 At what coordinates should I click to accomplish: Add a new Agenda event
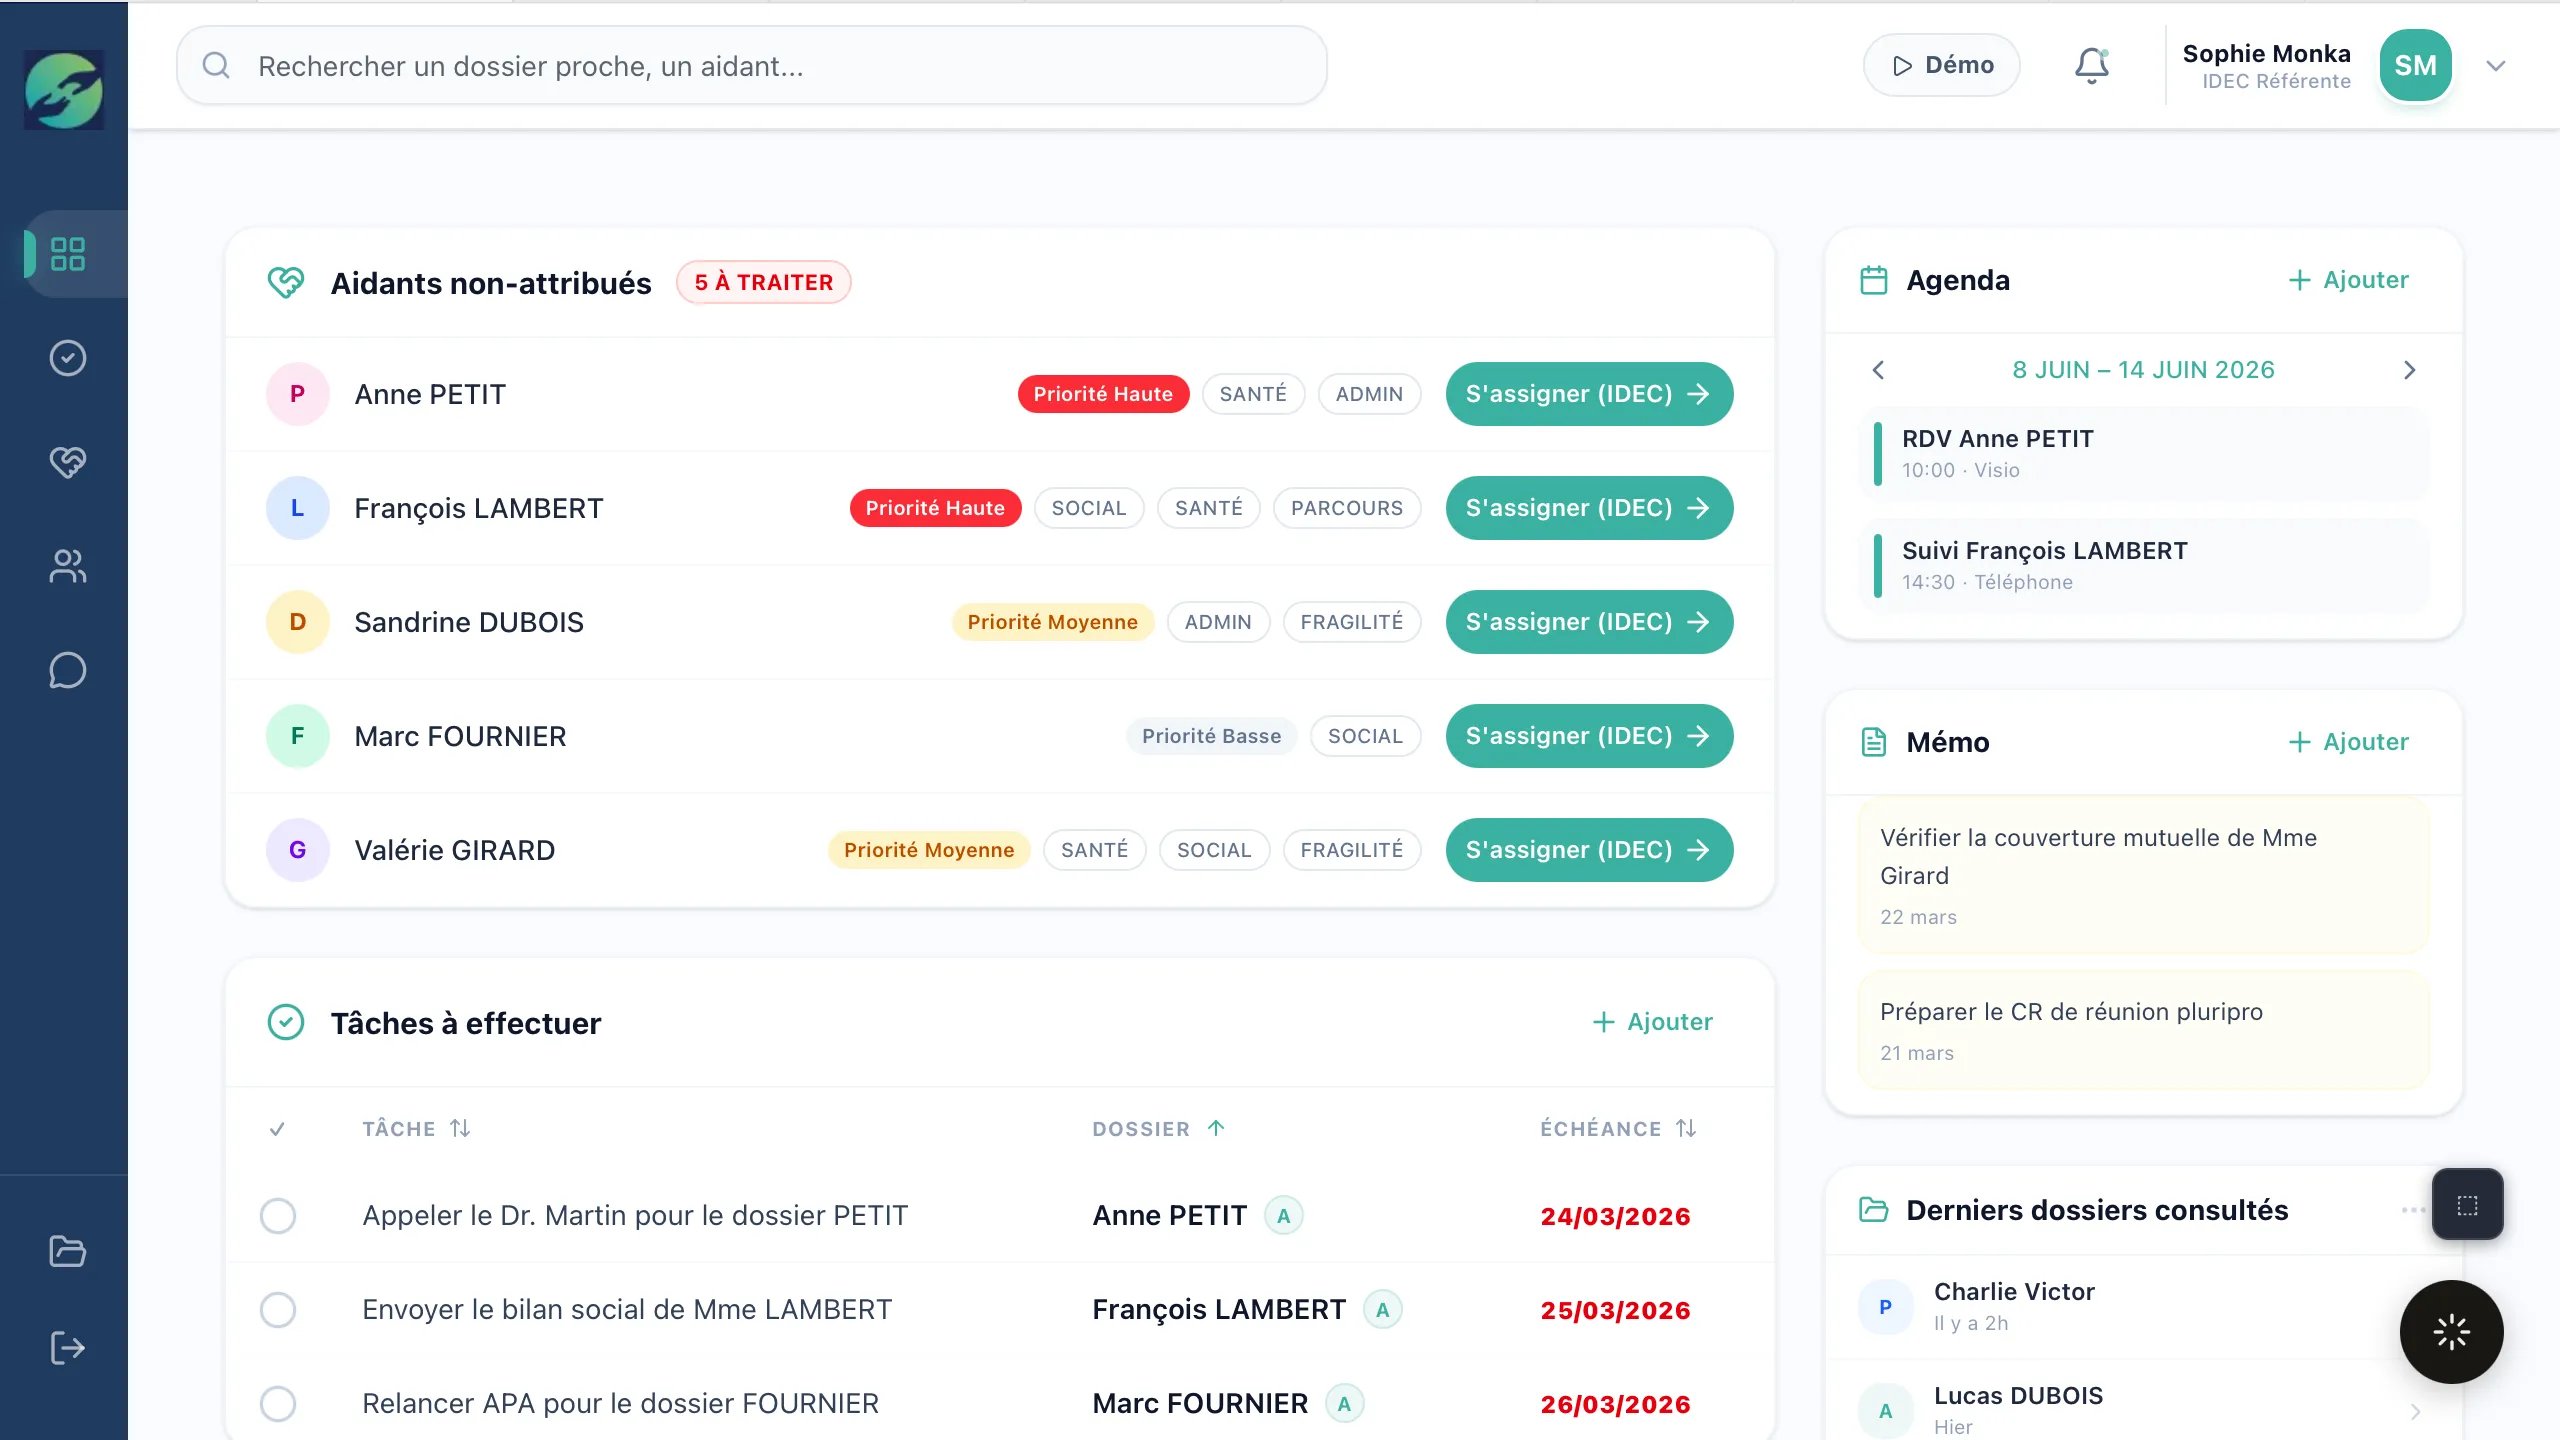(2348, 280)
